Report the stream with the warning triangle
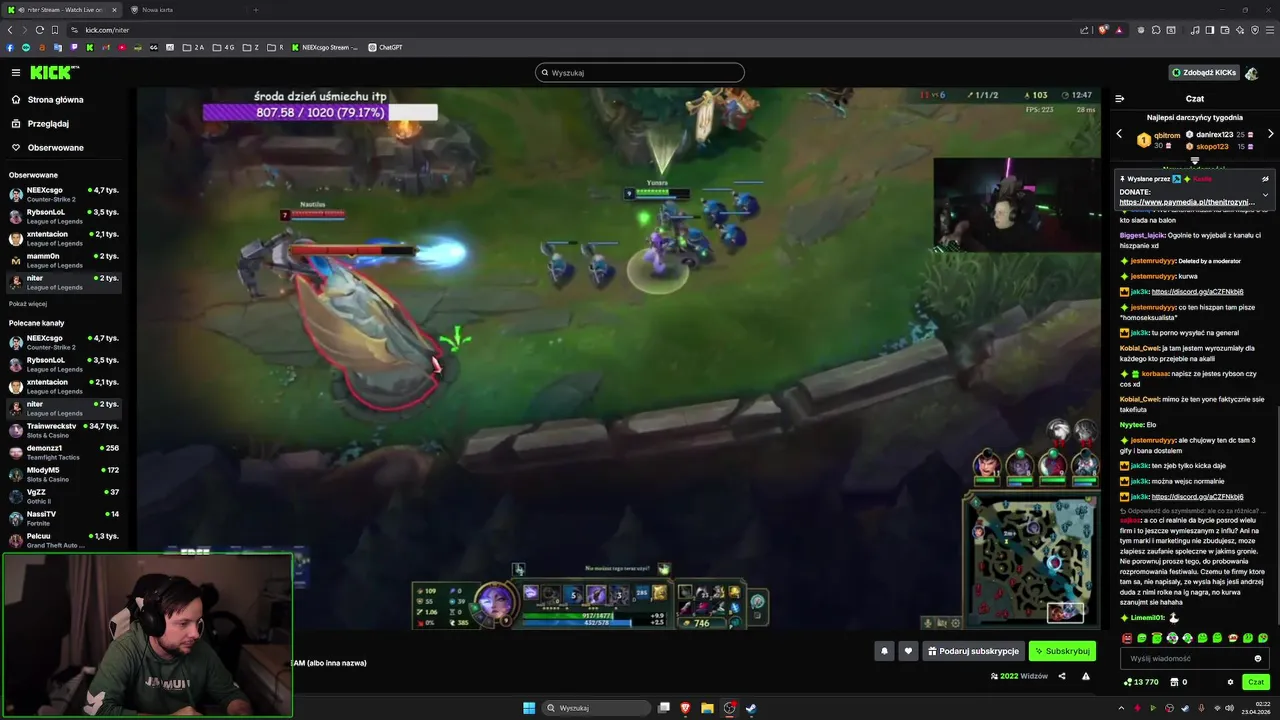This screenshot has height=720, width=1280. [x=1085, y=676]
